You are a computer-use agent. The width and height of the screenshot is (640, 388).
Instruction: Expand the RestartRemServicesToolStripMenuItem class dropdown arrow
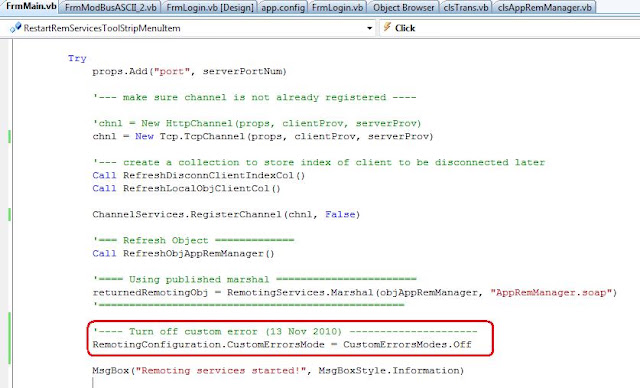pyautogui.click(x=369, y=28)
